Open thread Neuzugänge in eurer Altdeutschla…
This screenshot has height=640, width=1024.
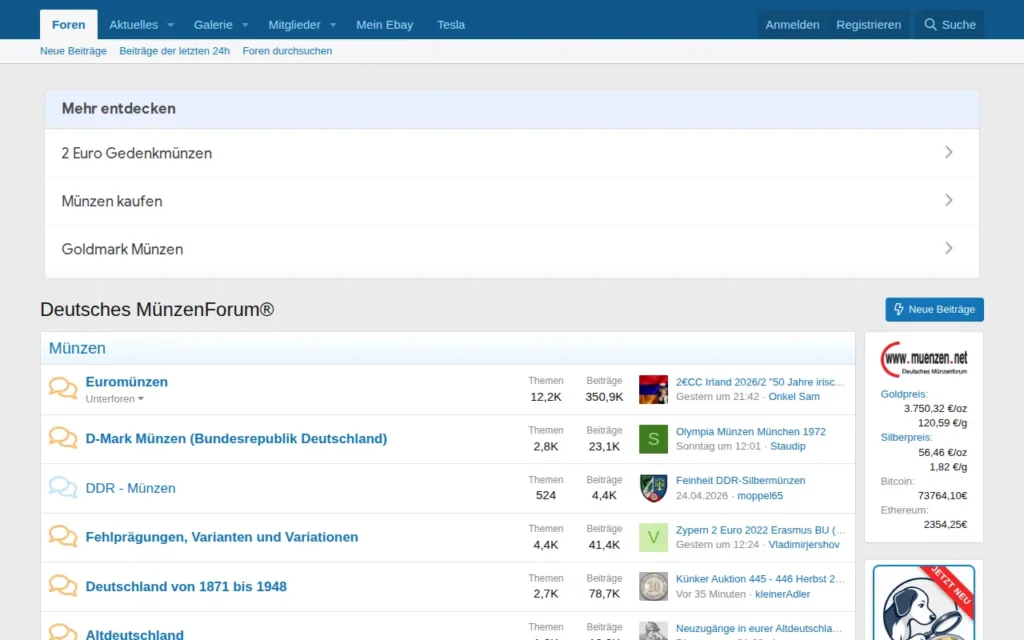click(x=759, y=629)
